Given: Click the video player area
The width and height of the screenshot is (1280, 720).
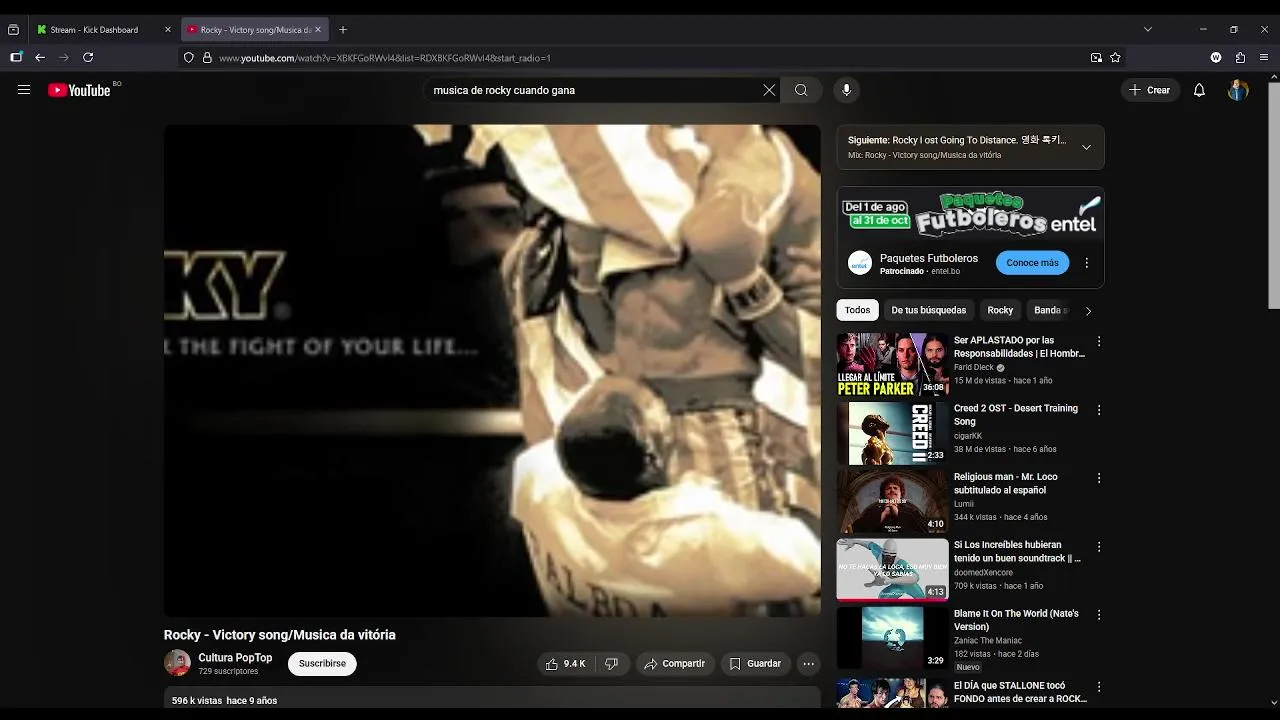Looking at the screenshot, I should (x=492, y=370).
